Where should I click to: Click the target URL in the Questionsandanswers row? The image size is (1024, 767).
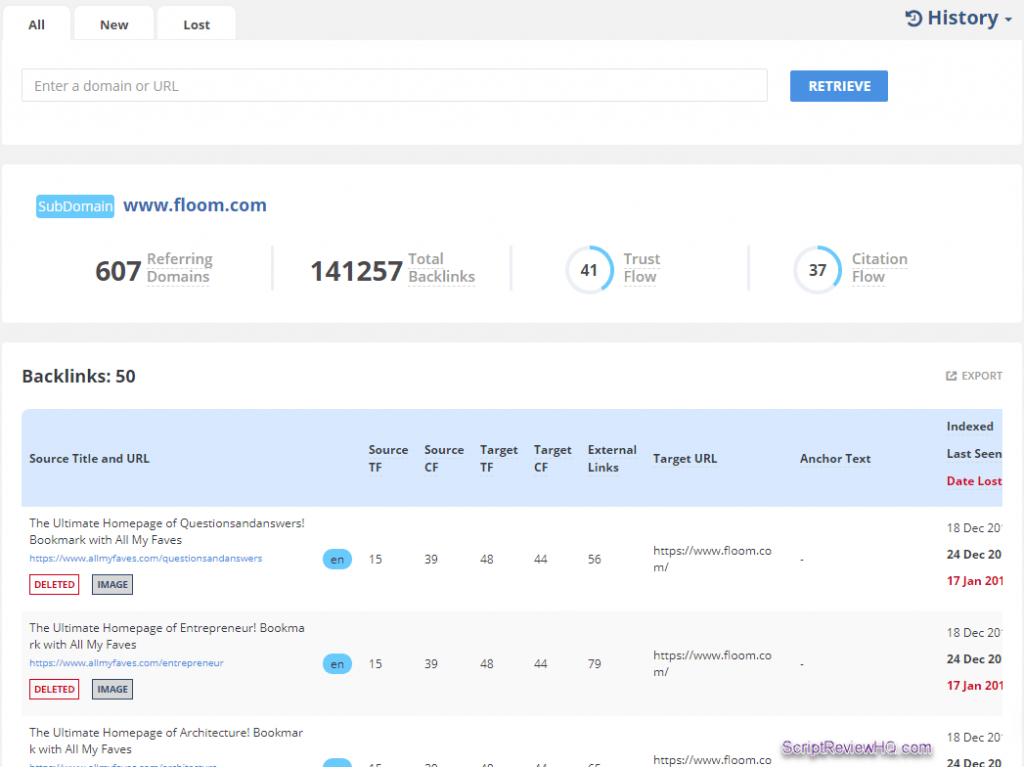pos(712,559)
